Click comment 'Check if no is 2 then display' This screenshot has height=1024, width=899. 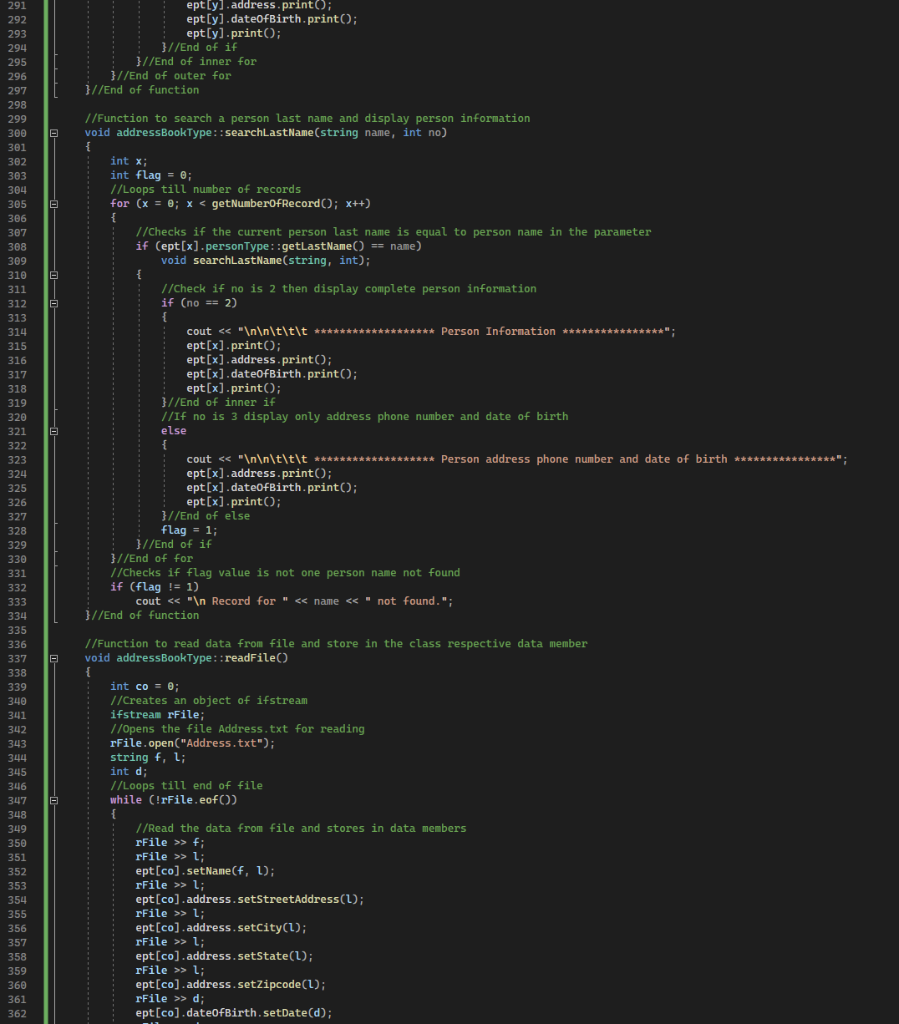[349, 289]
